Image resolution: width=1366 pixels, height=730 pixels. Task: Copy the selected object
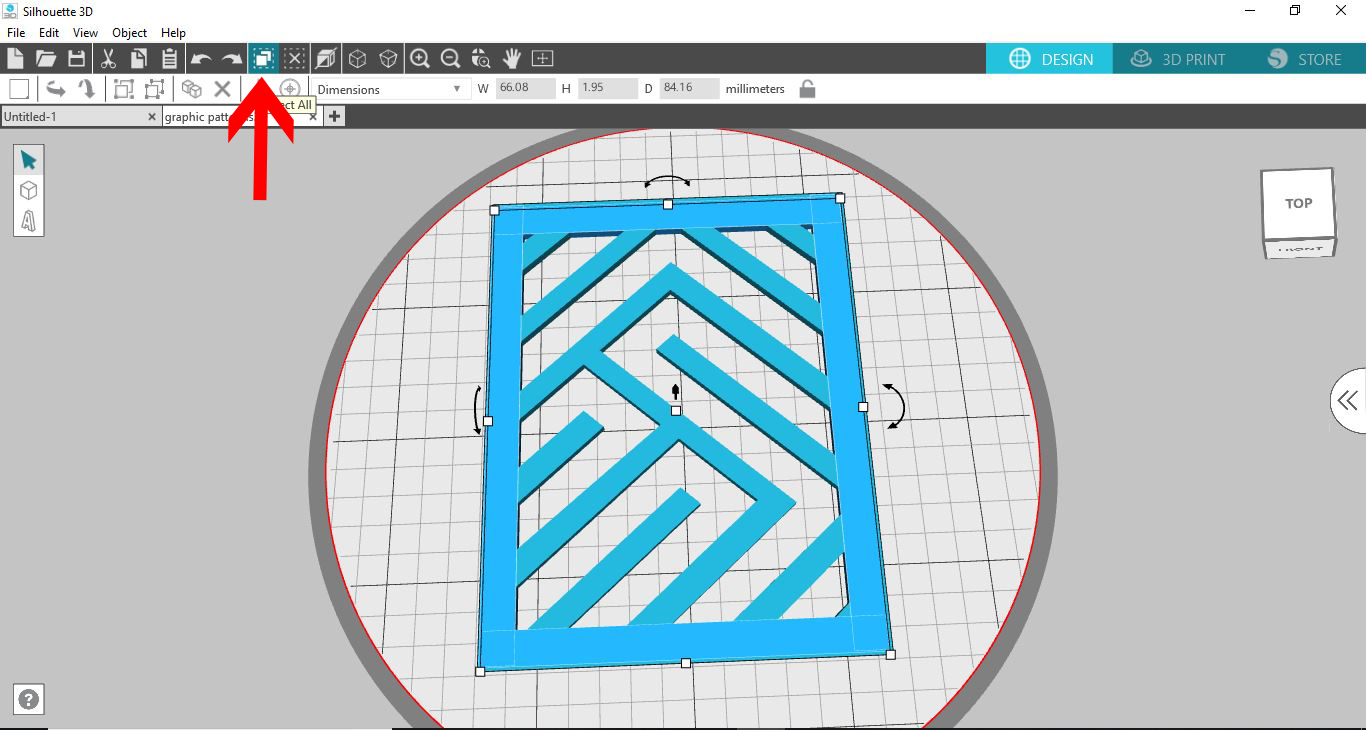(x=139, y=58)
